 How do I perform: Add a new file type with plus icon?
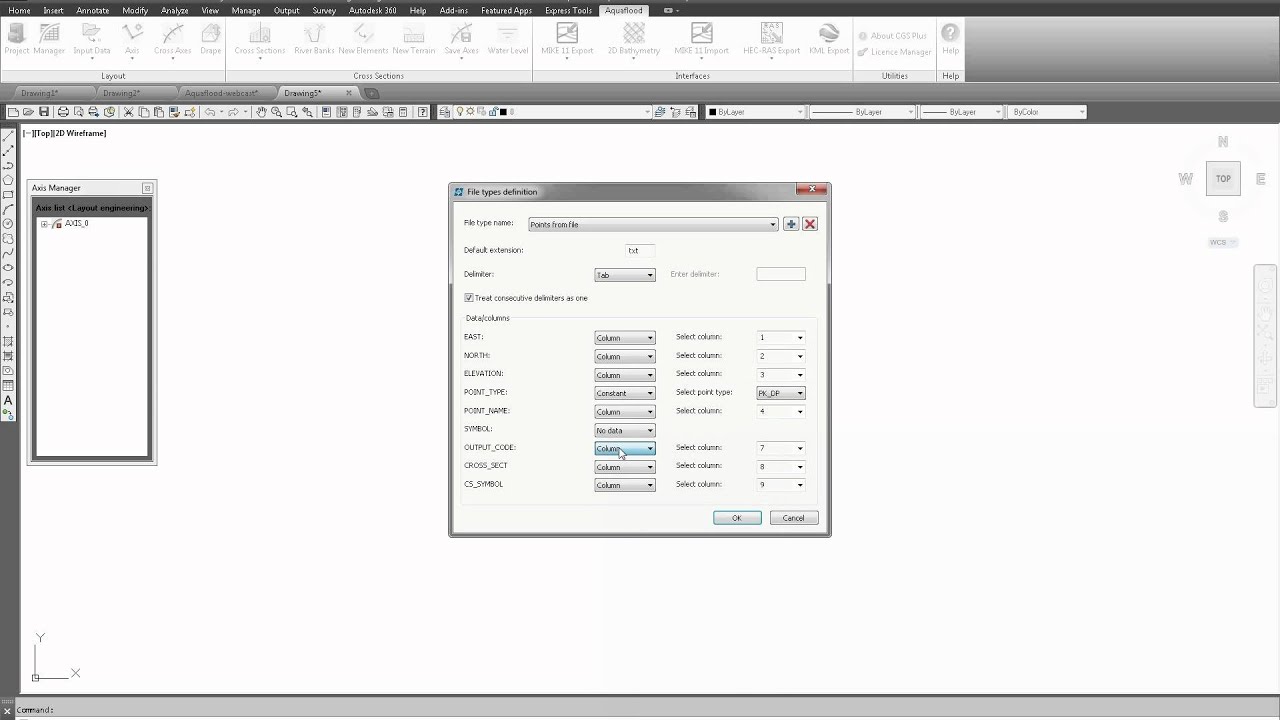click(x=791, y=224)
